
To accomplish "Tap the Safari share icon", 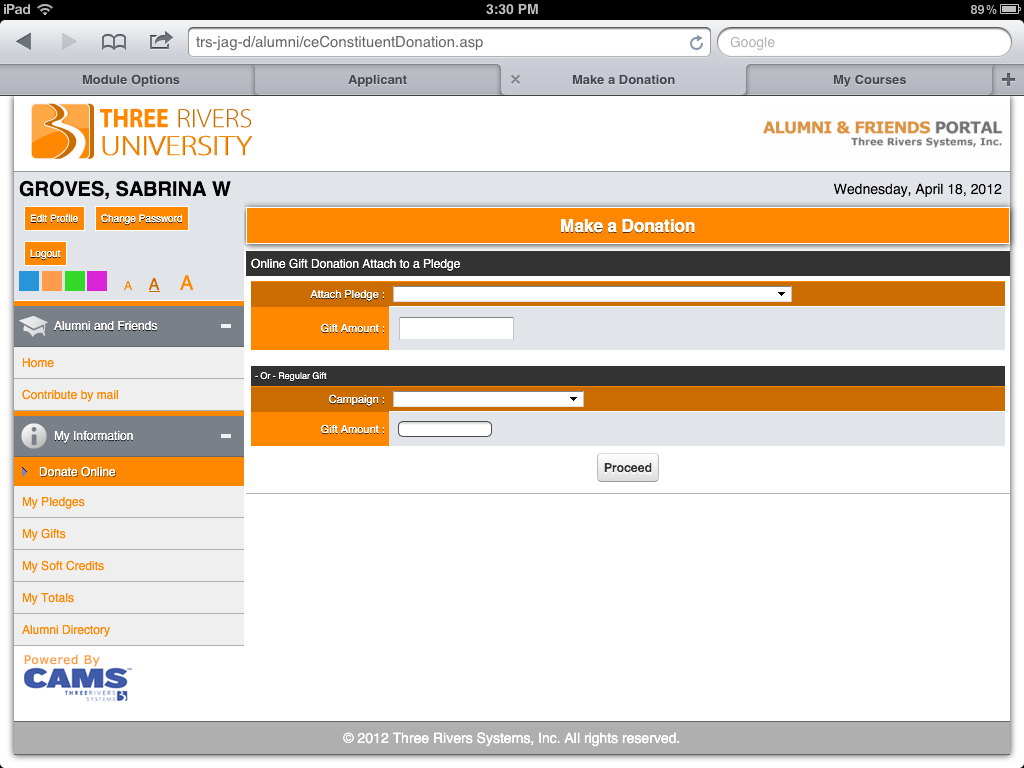I will (160, 41).
